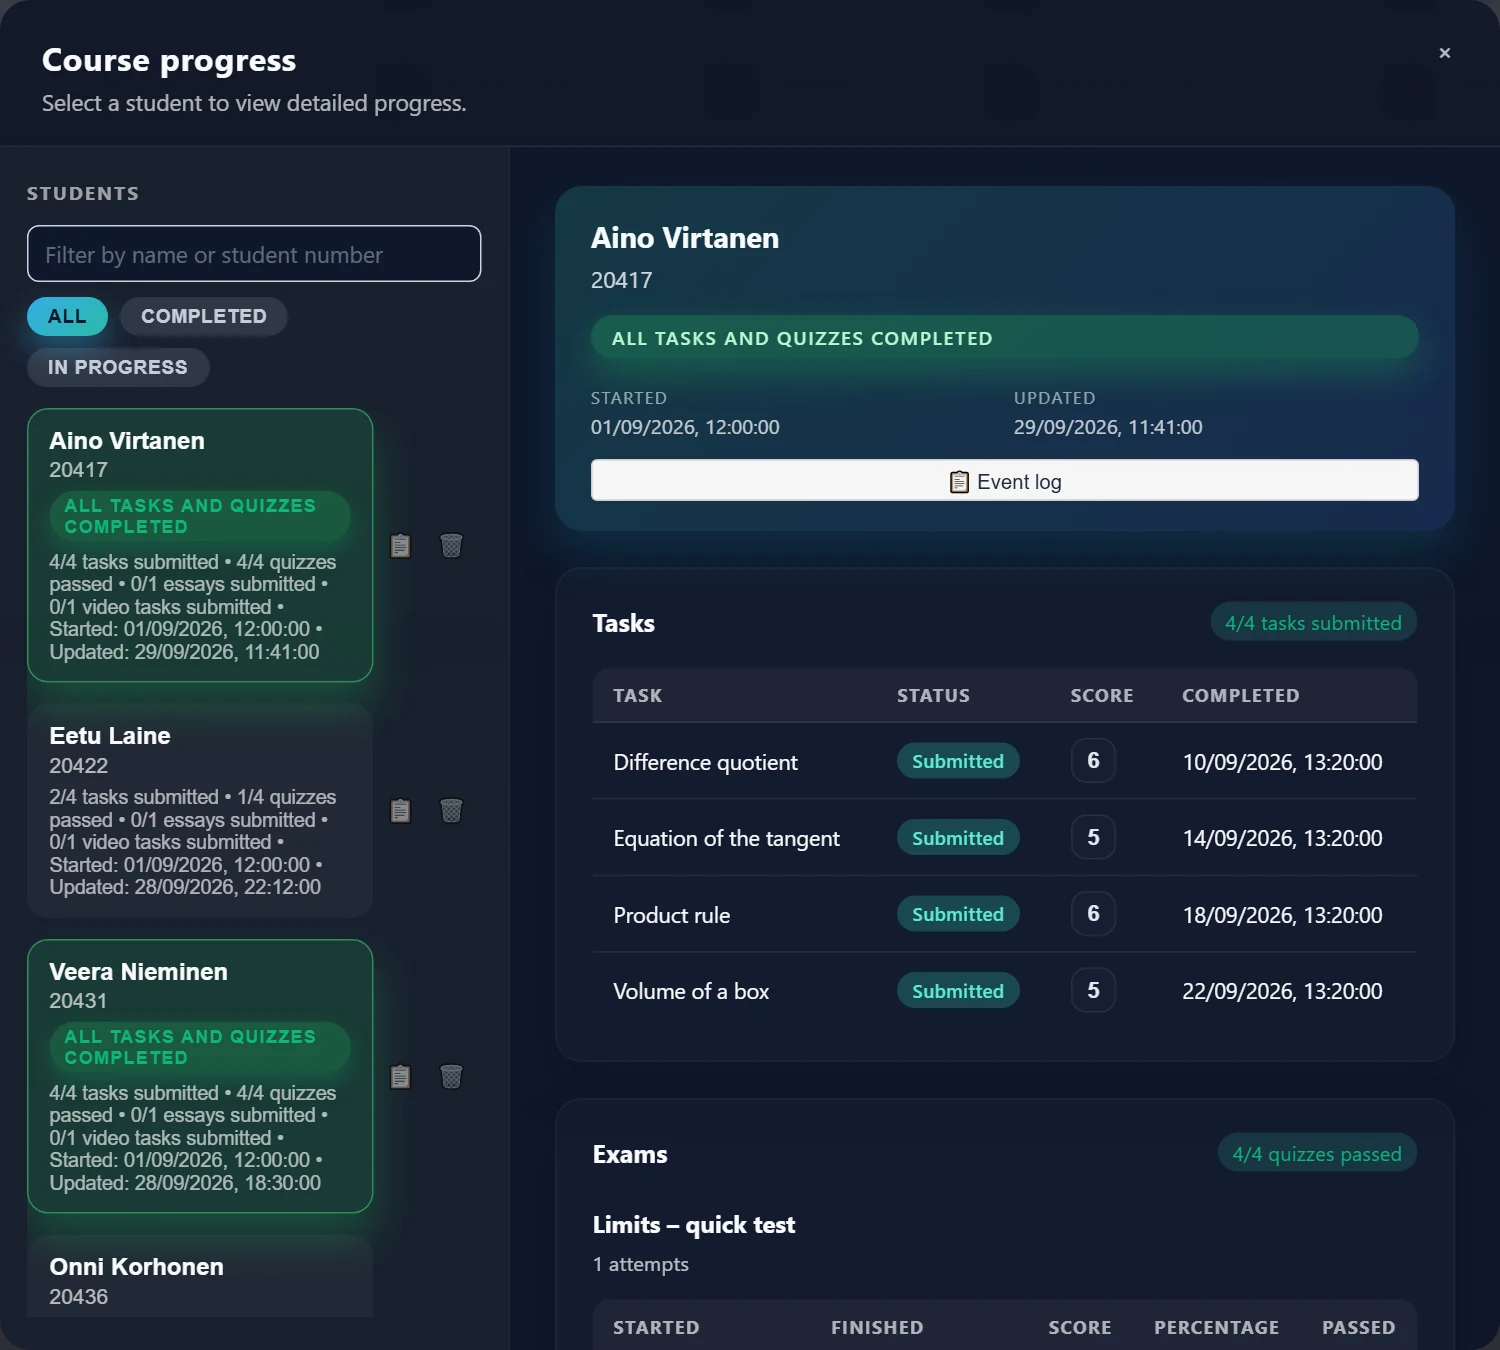This screenshot has height=1350, width=1500.
Task: Click score 5 for Volume of a box
Action: point(1093,990)
